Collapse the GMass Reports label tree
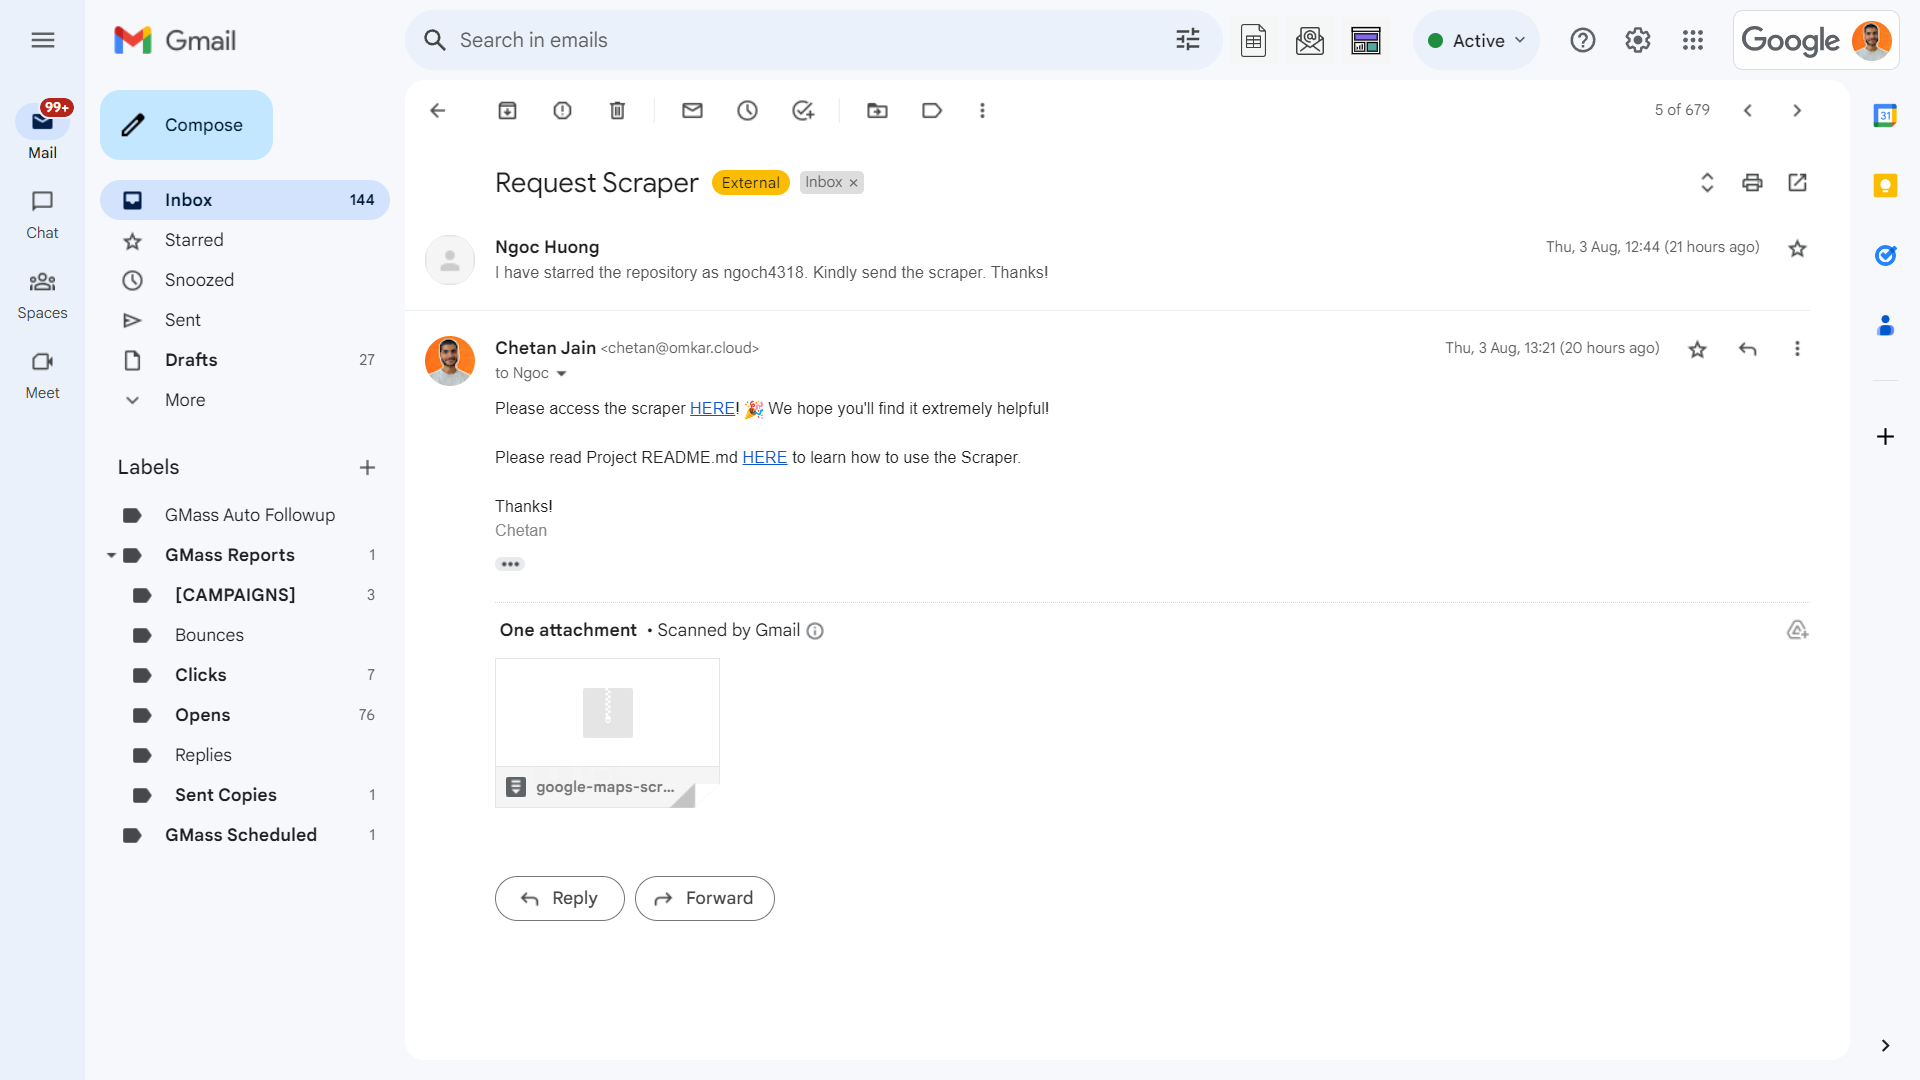This screenshot has width=1920, height=1080. (x=111, y=555)
